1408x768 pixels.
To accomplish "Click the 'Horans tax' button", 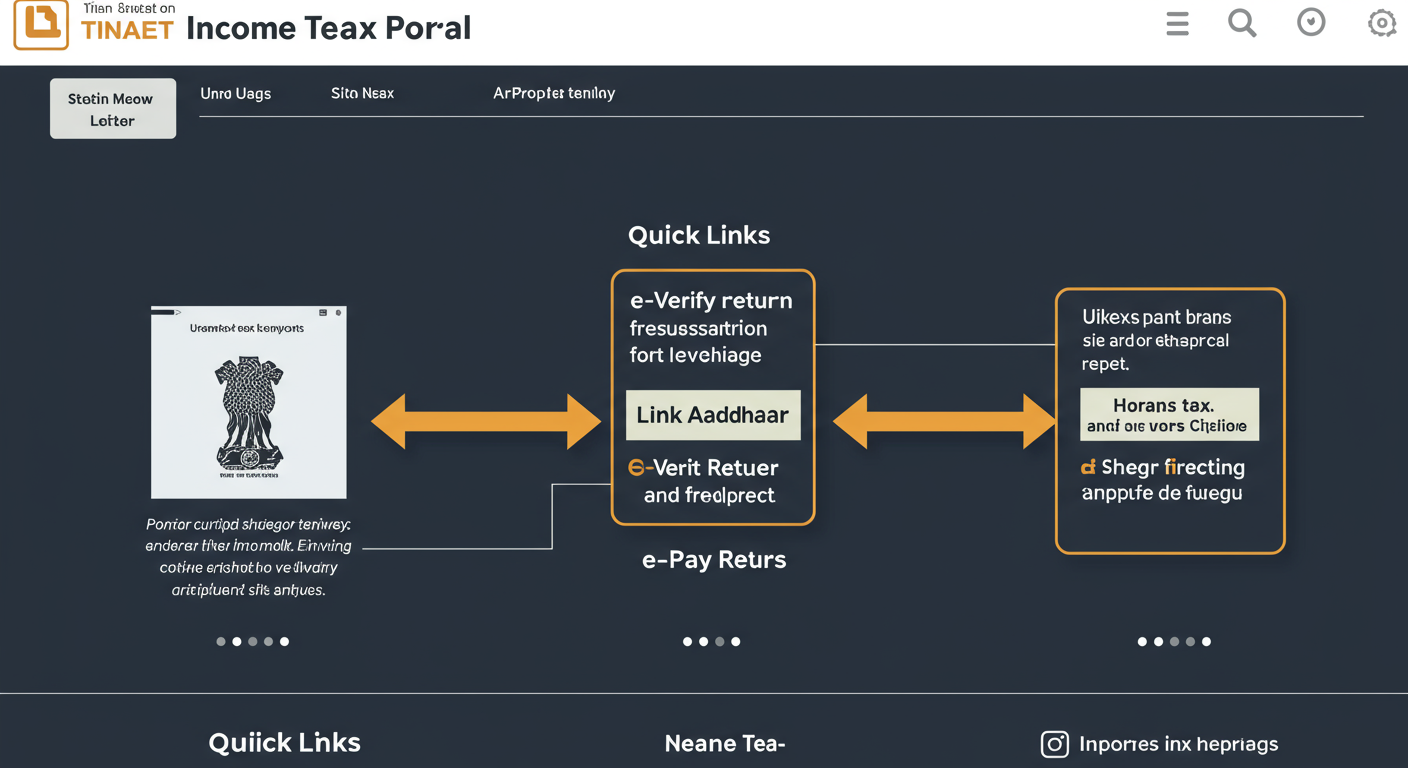I will tap(1169, 414).
